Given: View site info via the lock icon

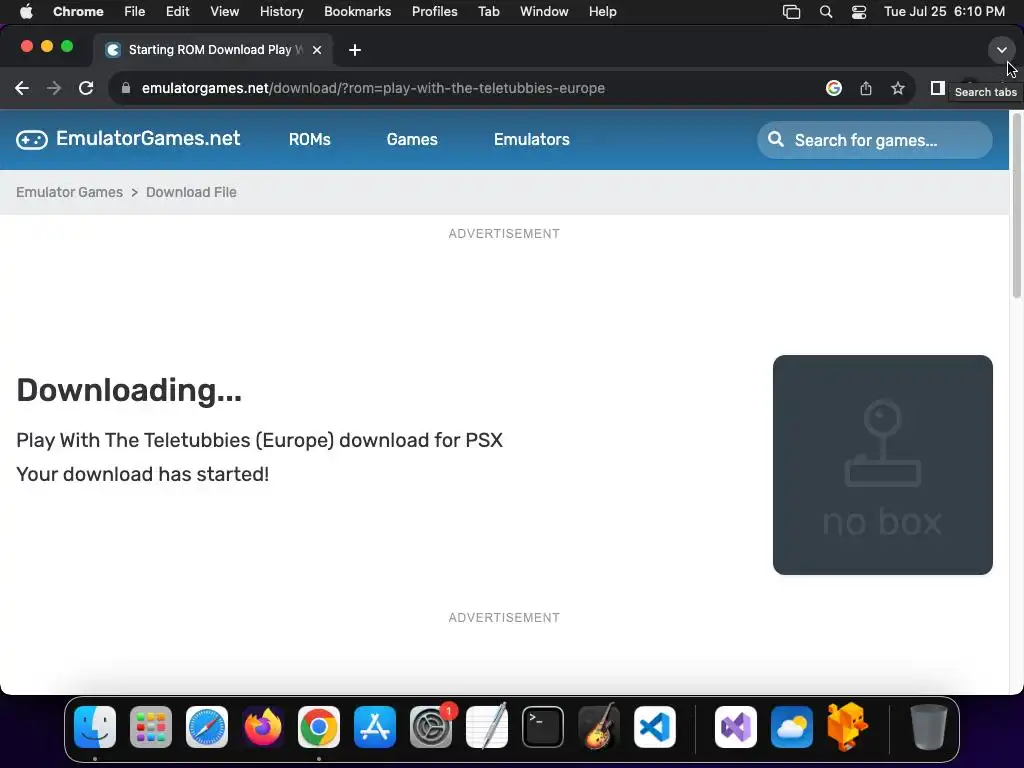Looking at the screenshot, I should pos(126,88).
